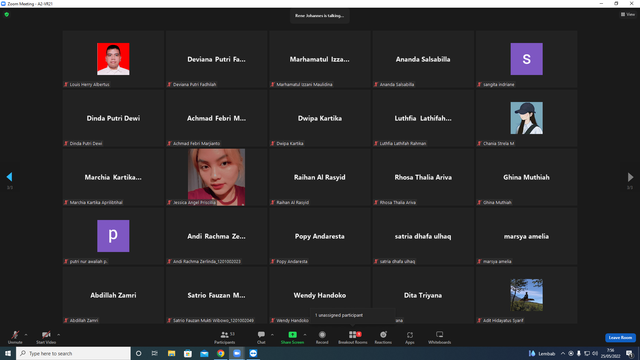Click the '1 unassigned participant' tooltip
Screen dimensions: 640x360
[352, 315]
